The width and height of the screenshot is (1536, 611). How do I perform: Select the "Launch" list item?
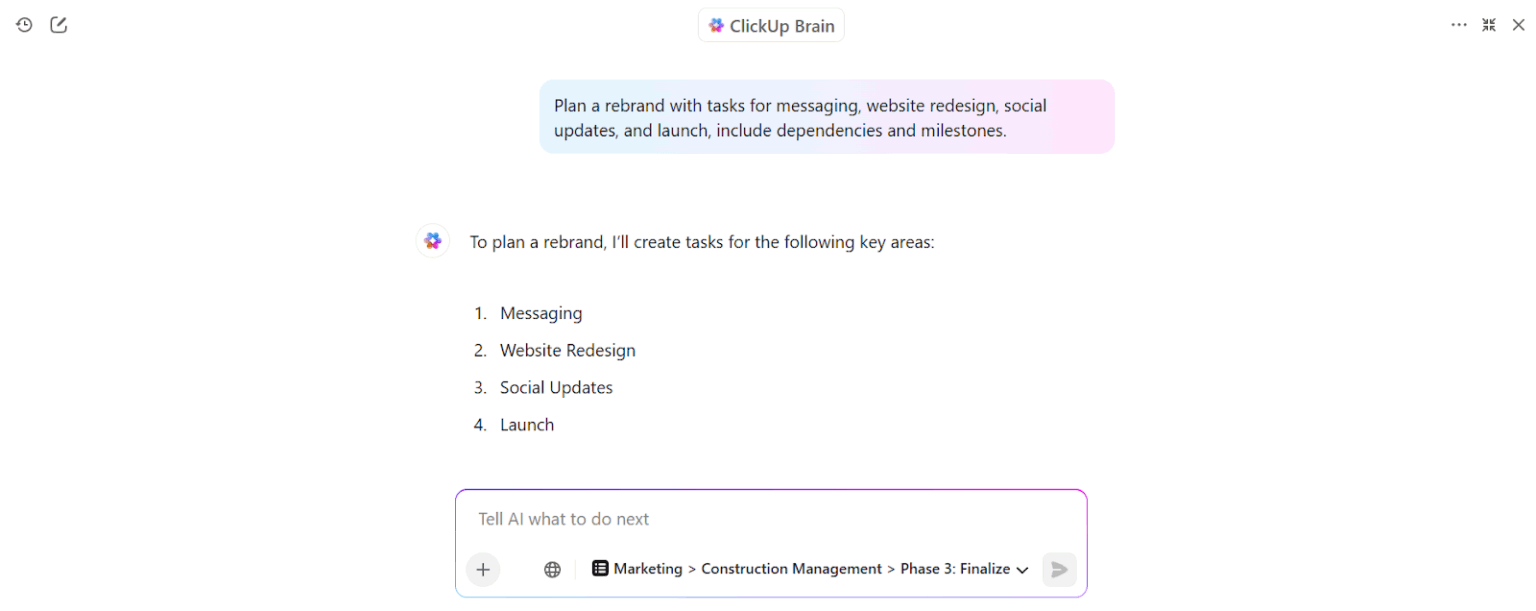527,424
